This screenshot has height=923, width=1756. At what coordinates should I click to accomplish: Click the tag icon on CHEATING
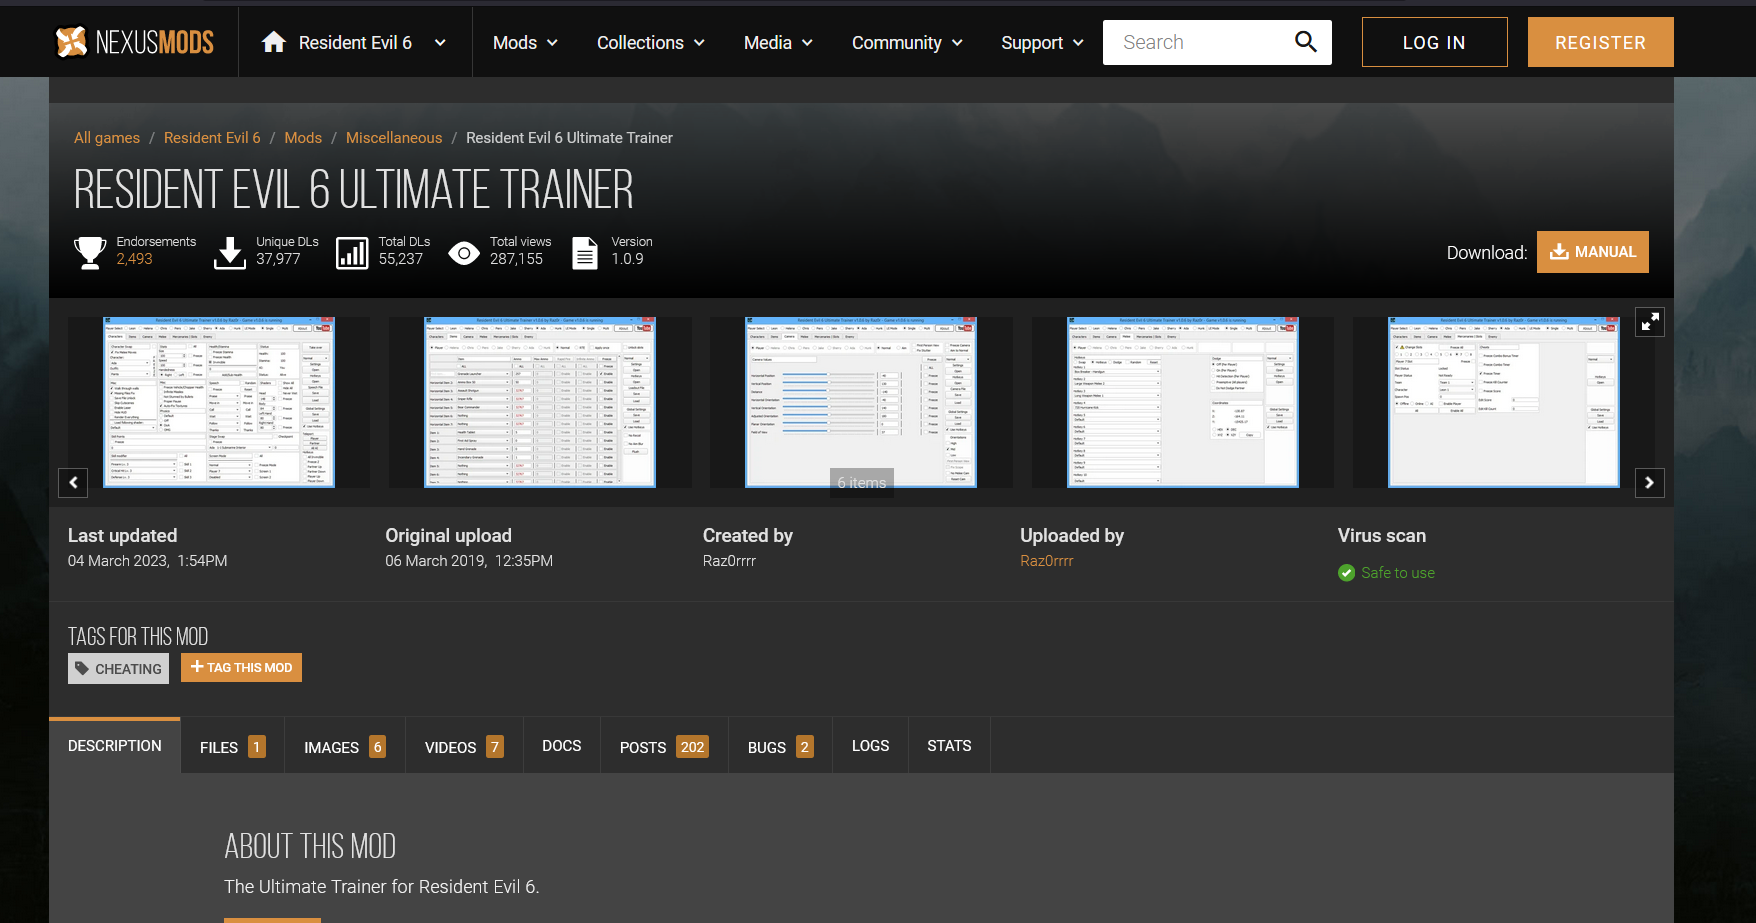coord(82,668)
